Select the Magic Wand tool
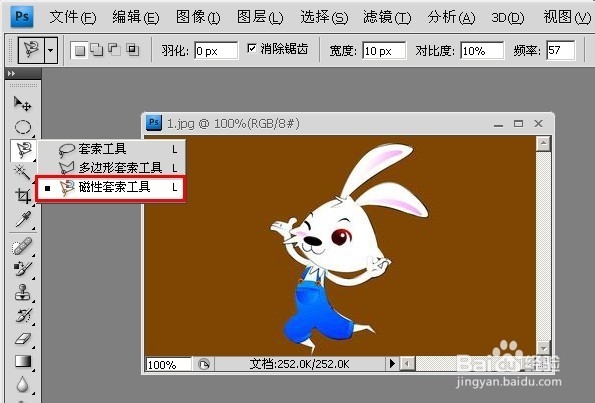This screenshot has height=403, width=595. [x=22, y=173]
